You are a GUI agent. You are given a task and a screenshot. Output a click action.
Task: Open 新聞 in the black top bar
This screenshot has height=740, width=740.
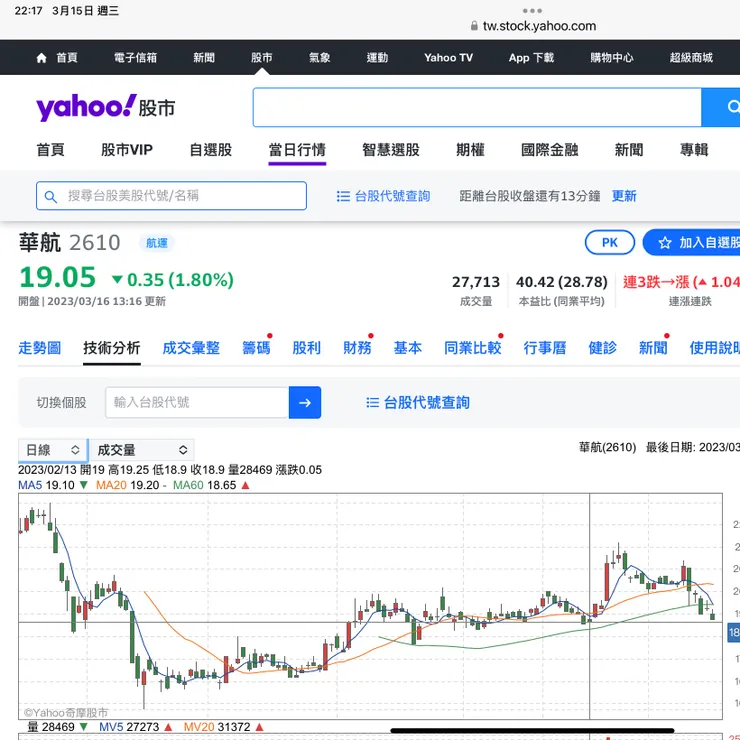204,58
